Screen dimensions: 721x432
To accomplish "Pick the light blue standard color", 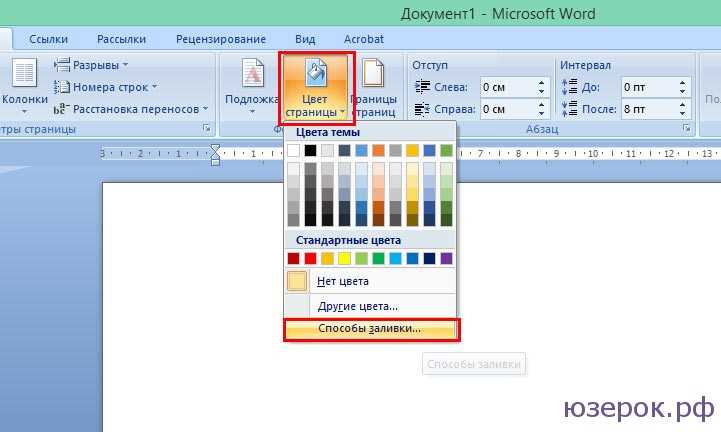I will (x=395, y=259).
